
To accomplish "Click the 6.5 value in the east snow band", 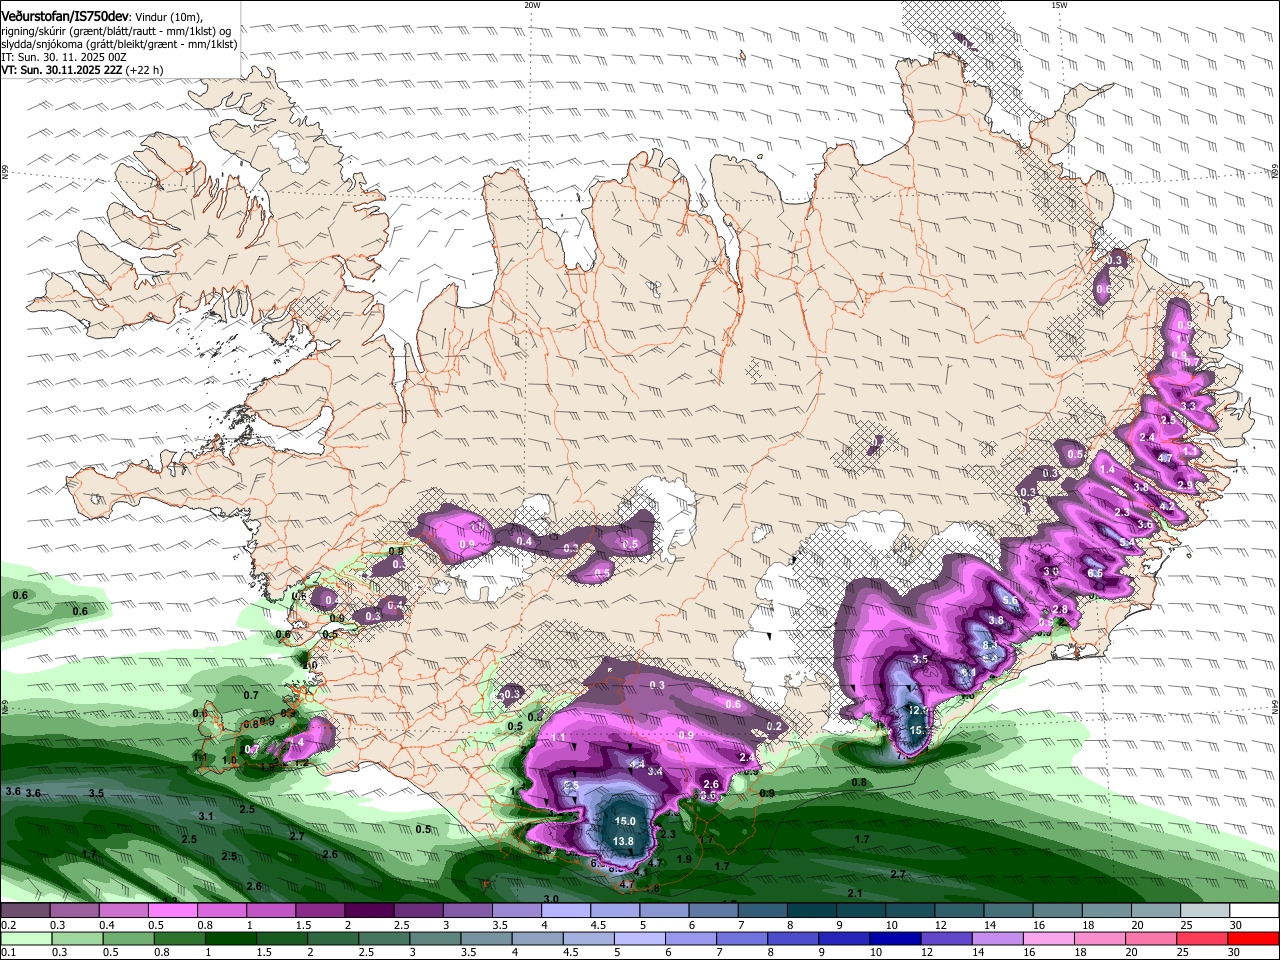I will 1095,574.
